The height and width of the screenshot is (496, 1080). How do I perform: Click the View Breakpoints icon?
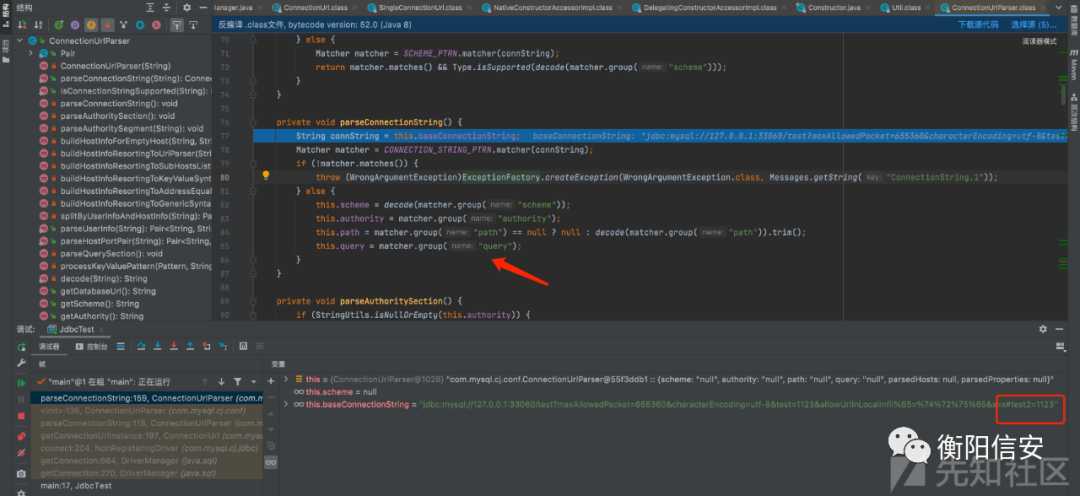point(21,435)
